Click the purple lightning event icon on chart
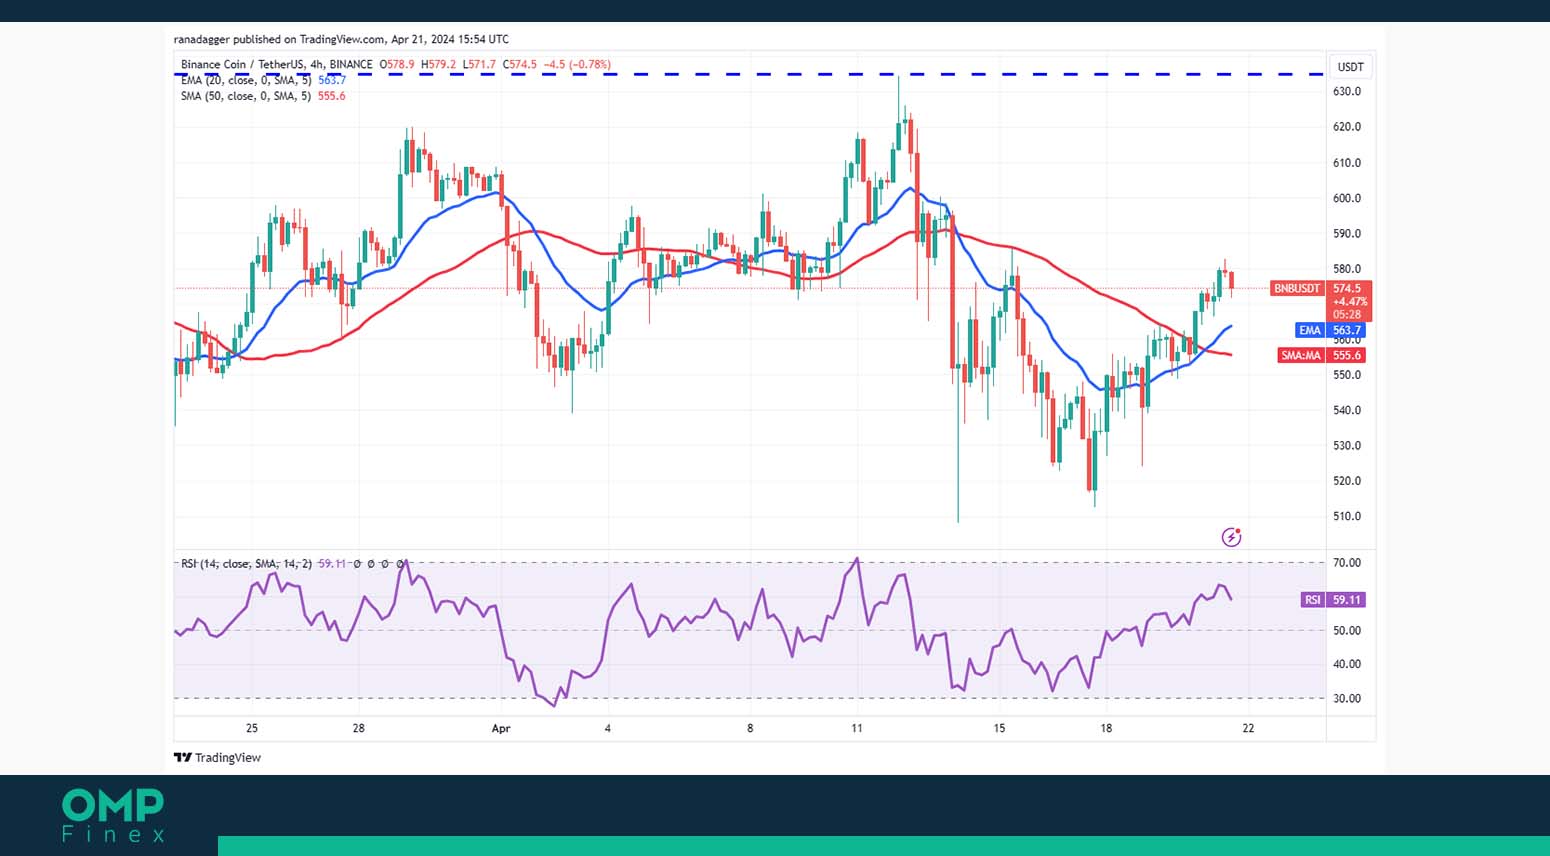The image size is (1550, 856). pos(1232,538)
